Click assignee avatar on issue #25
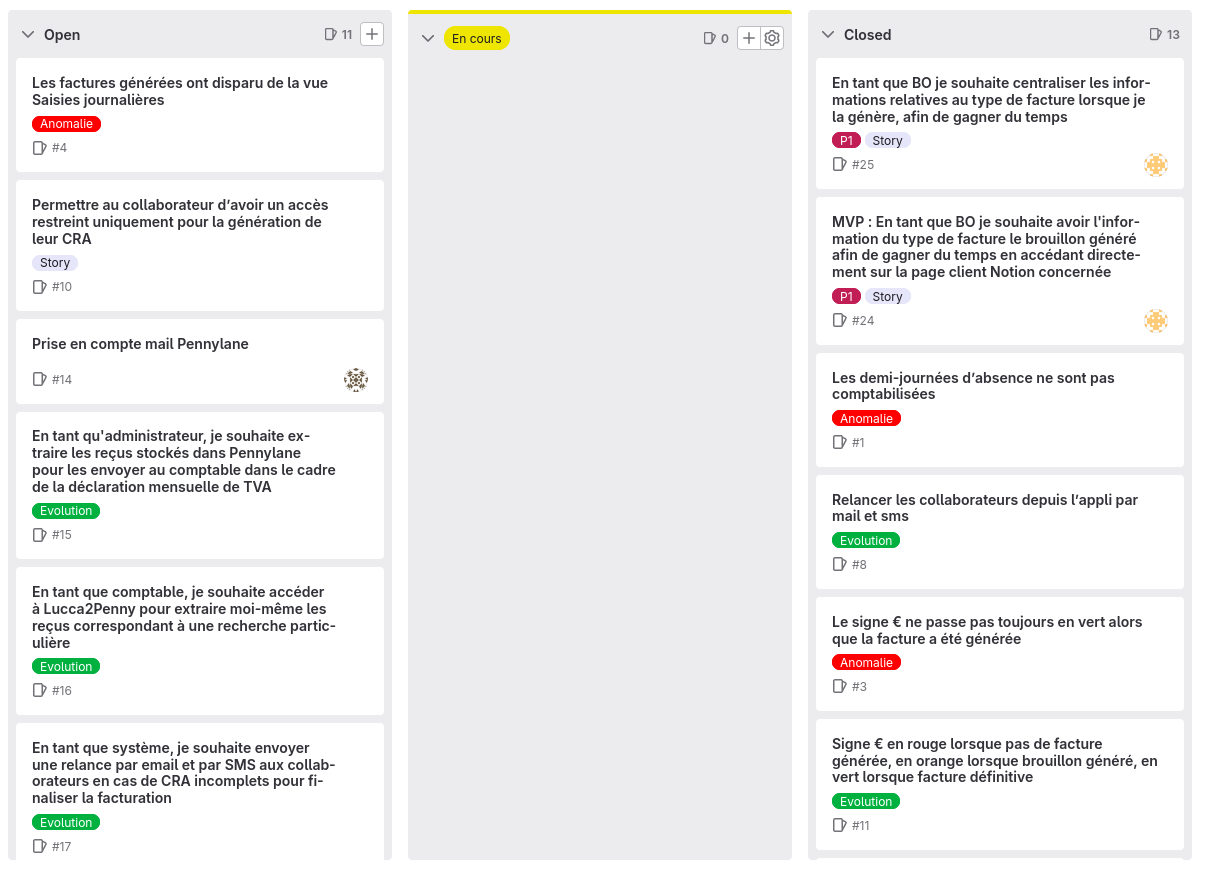The height and width of the screenshot is (876, 1210). [x=1156, y=165]
